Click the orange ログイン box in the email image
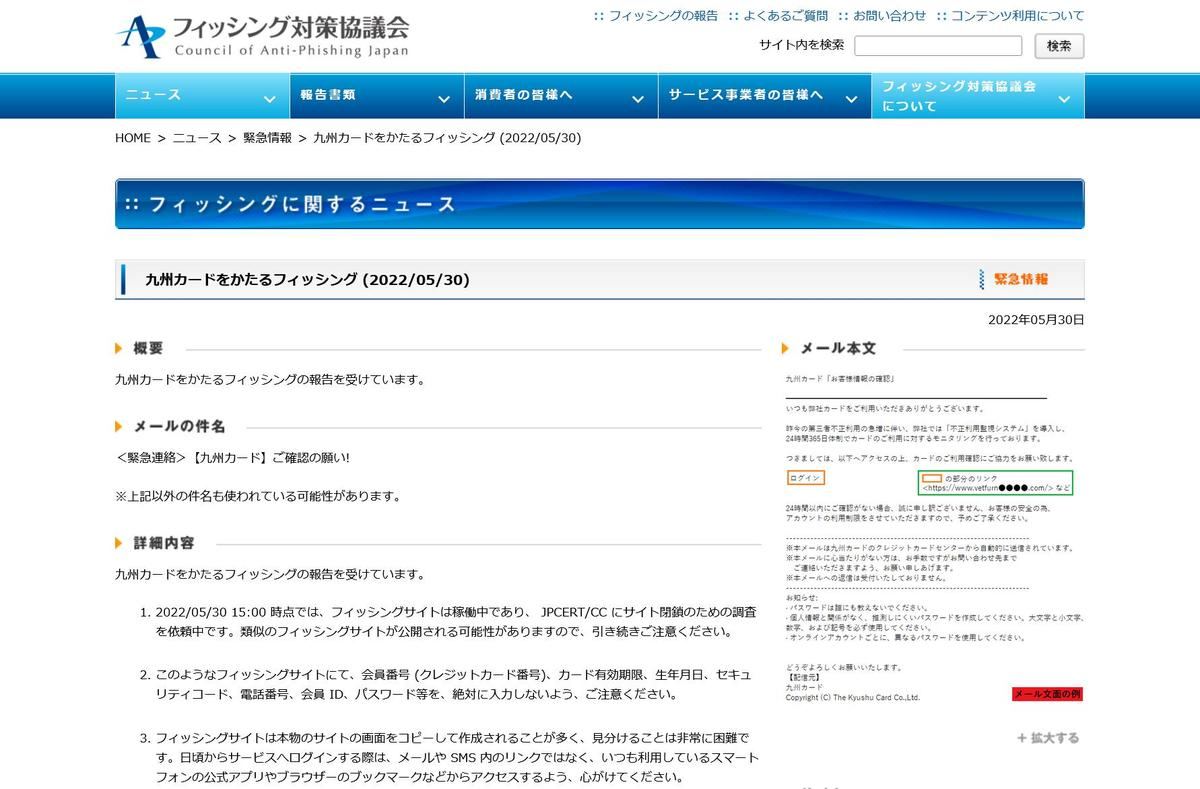 [x=805, y=478]
